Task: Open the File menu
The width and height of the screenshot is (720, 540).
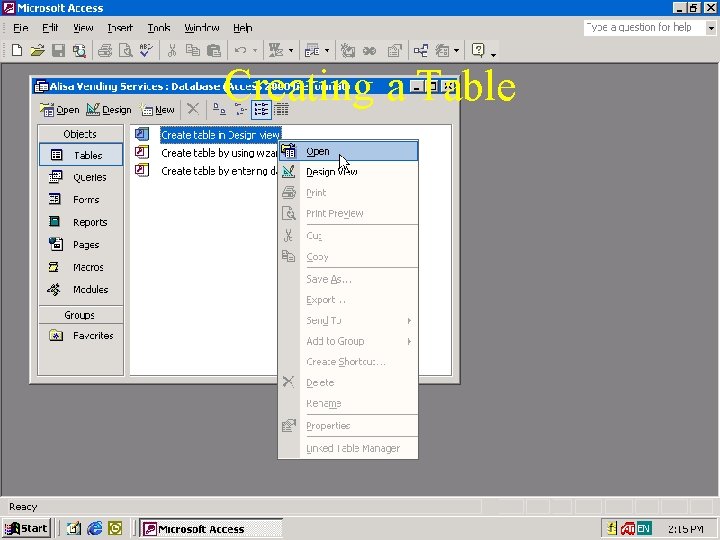Action: tap(21, 28)
